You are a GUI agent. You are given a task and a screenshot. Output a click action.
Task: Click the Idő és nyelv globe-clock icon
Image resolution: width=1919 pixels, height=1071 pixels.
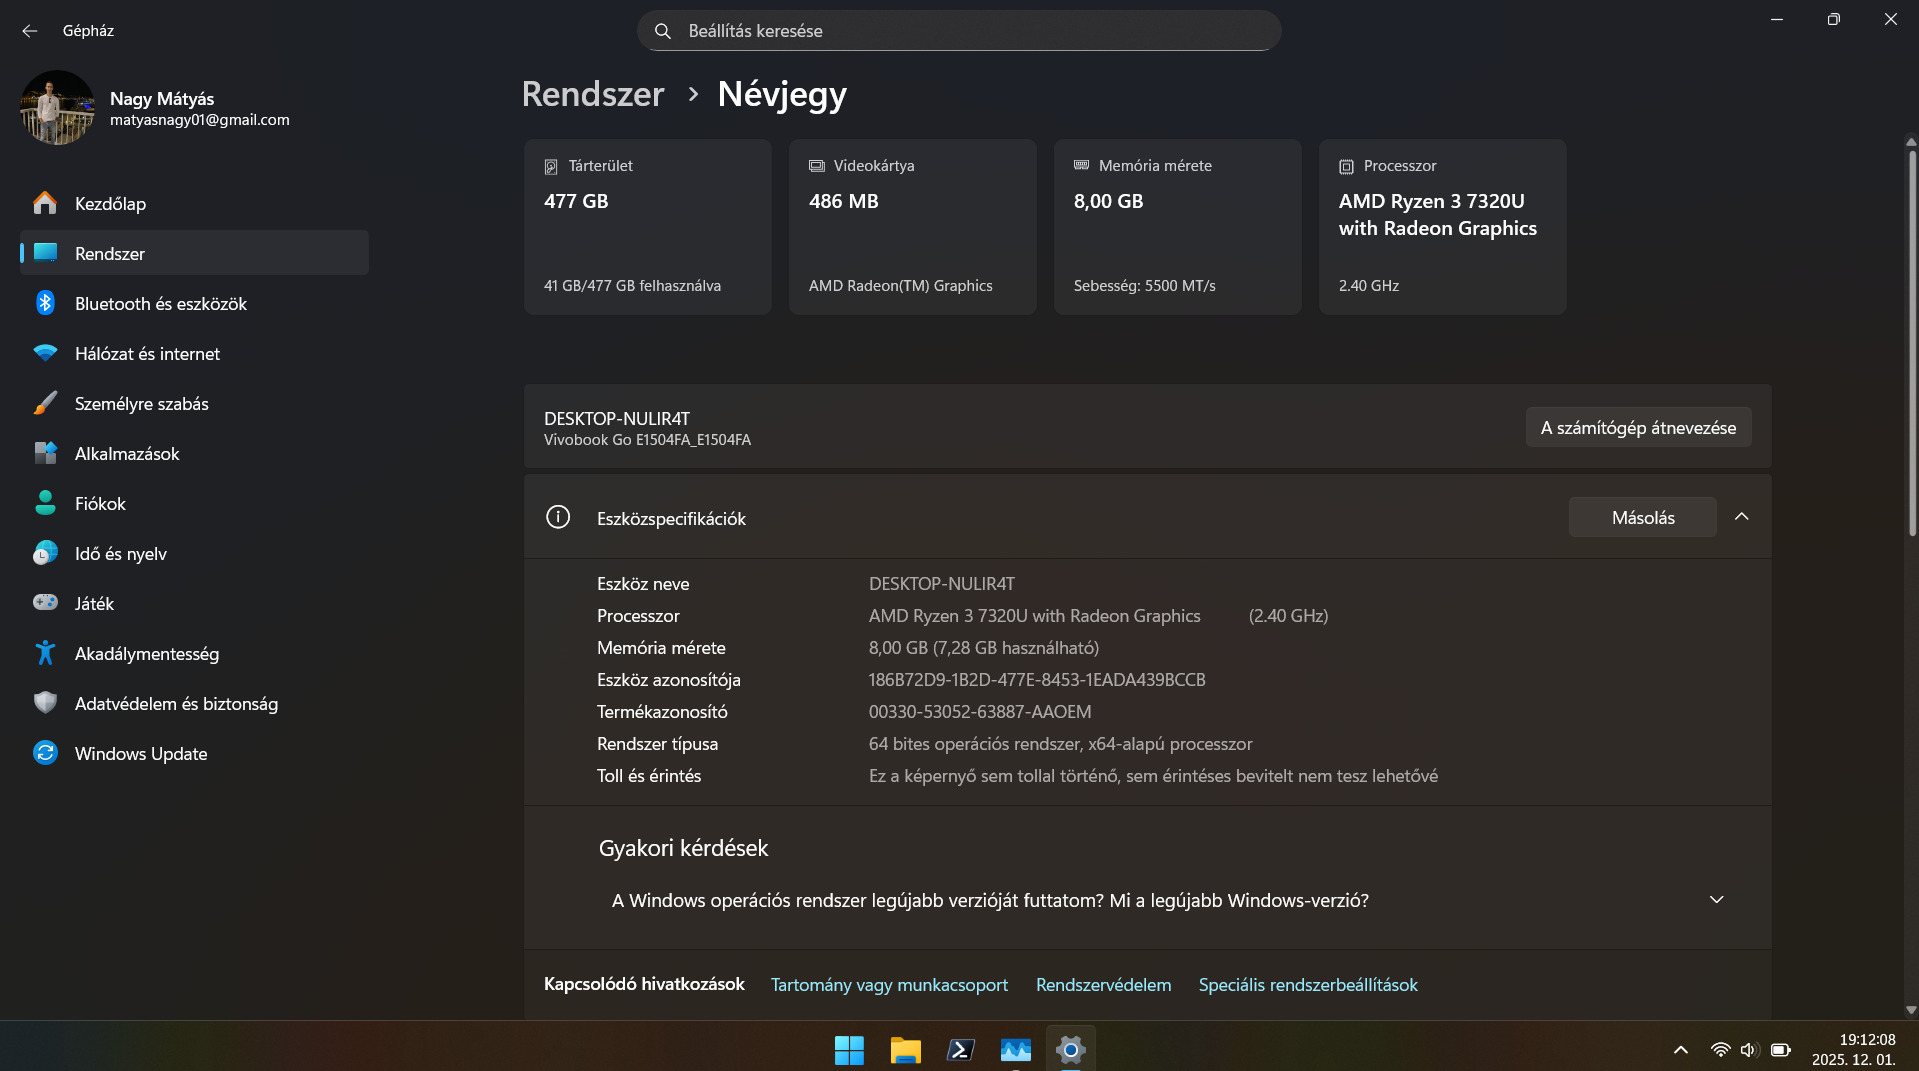pyautogui.click(x=45, y=553)
